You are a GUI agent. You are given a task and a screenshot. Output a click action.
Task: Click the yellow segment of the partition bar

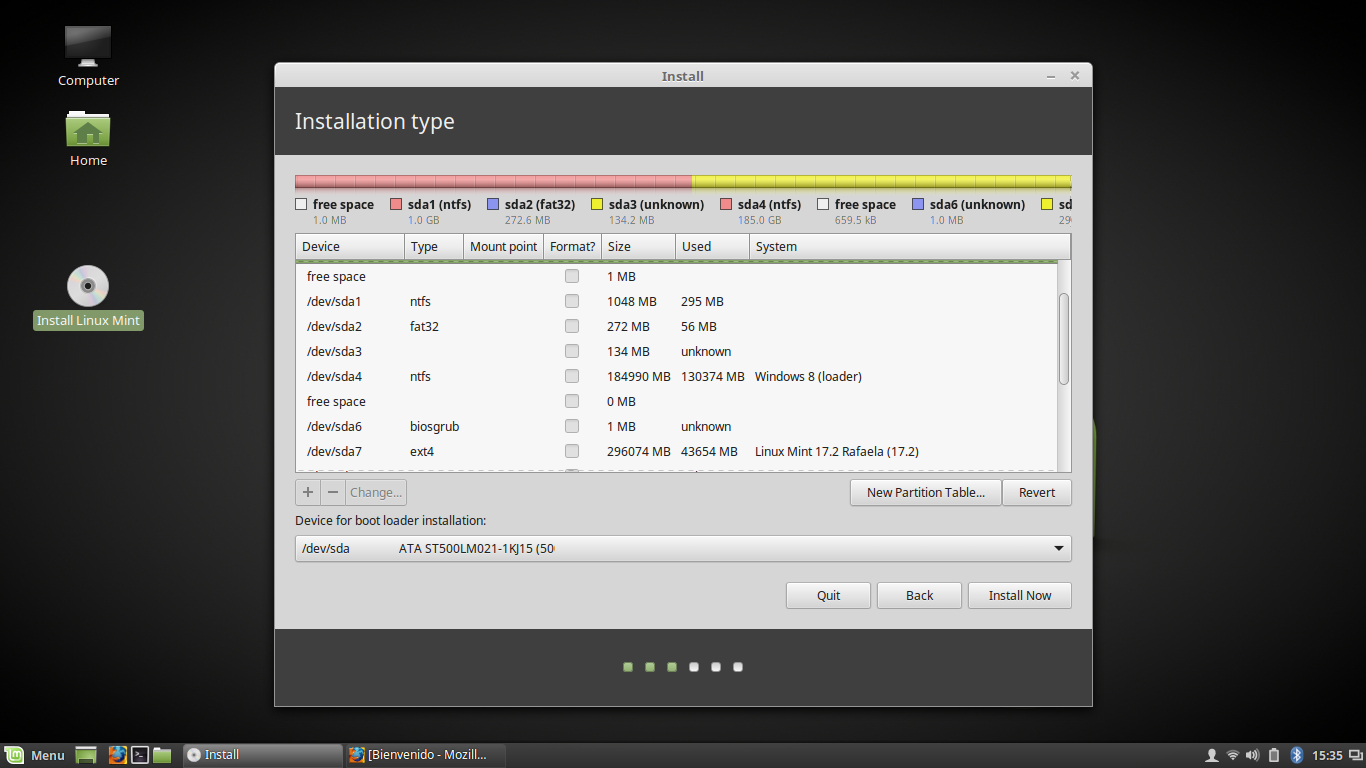[x=882, y=182]
